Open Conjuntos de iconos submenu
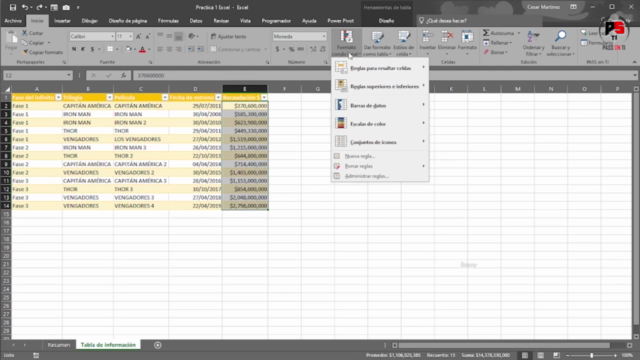Viewport: 640px width, 360px height. pos(380,142)
